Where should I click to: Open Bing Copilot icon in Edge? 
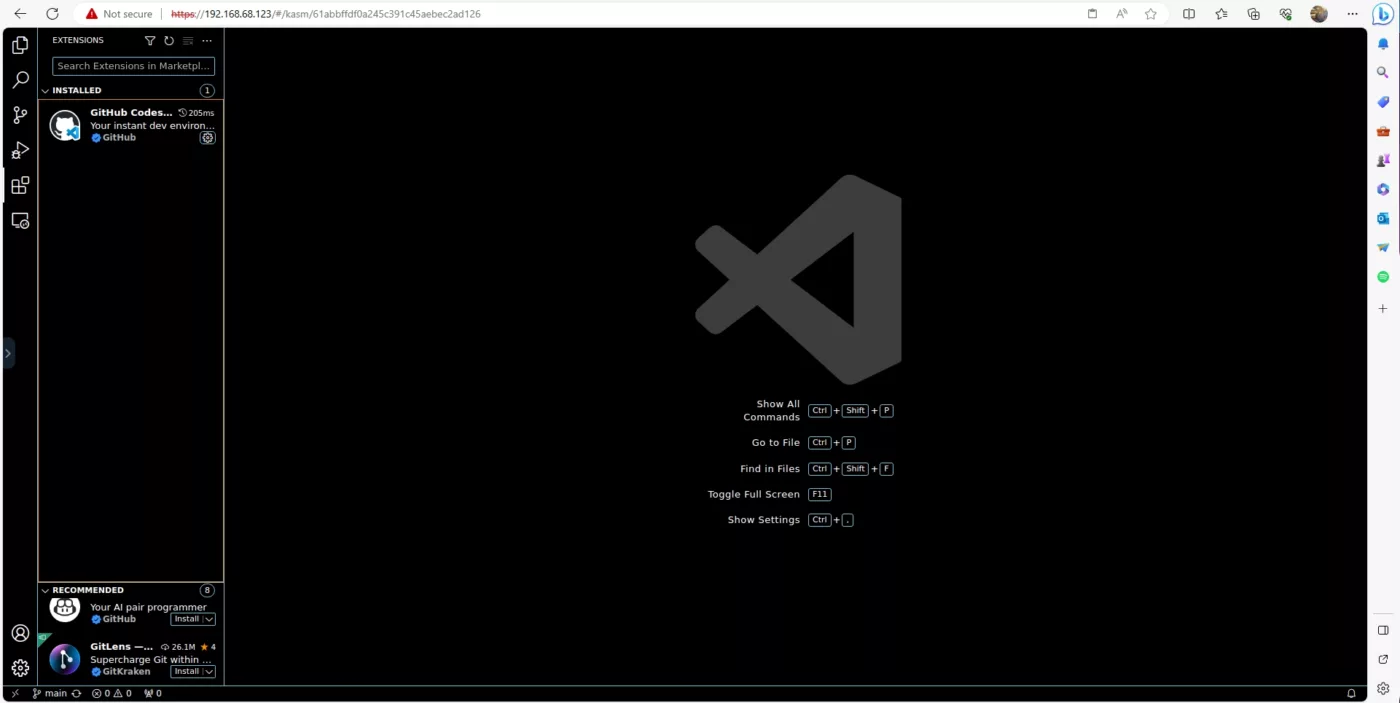click(x=1383, y=14)
